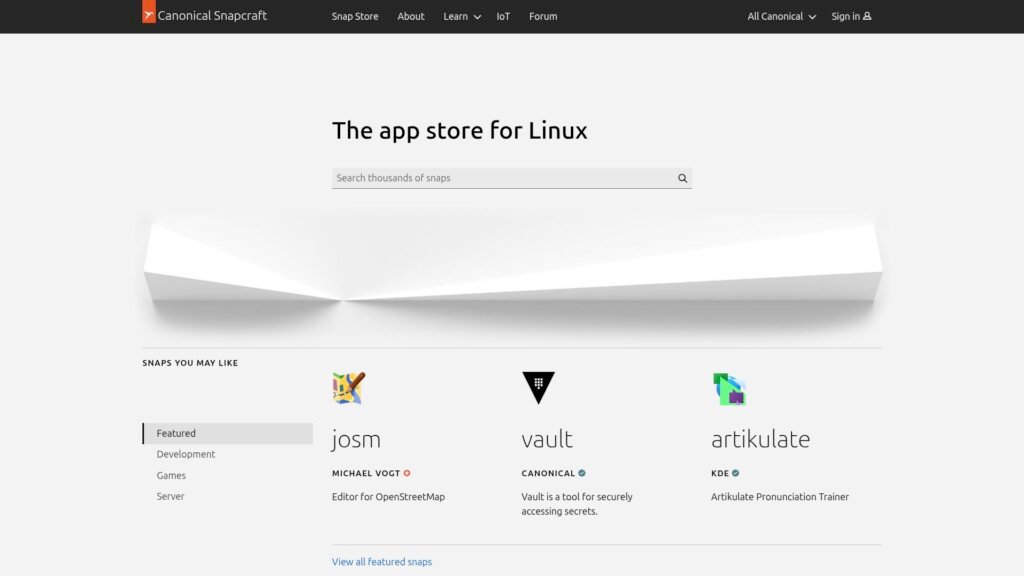
Task: Click the SNAPS YOU MAY LIKE heading
Action: coord(190,363)
